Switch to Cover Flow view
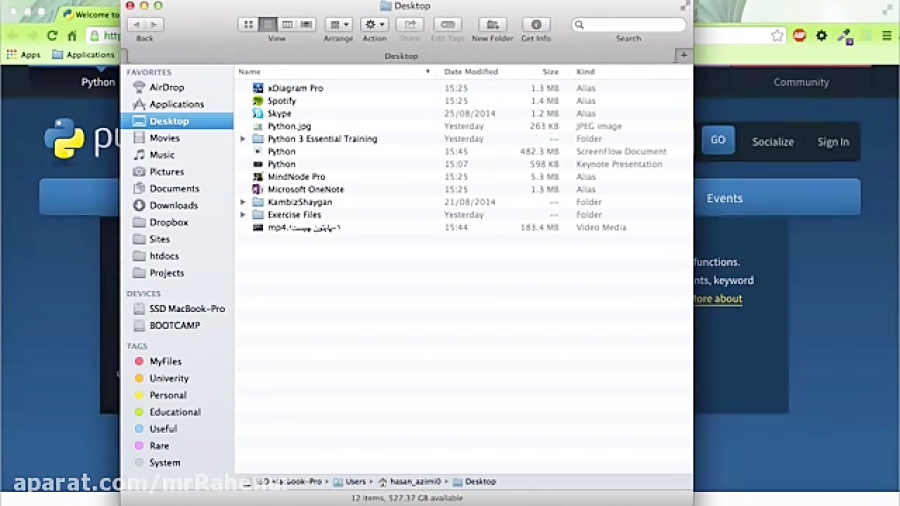This screenshot has height=506, width=900. click(306, 24)
